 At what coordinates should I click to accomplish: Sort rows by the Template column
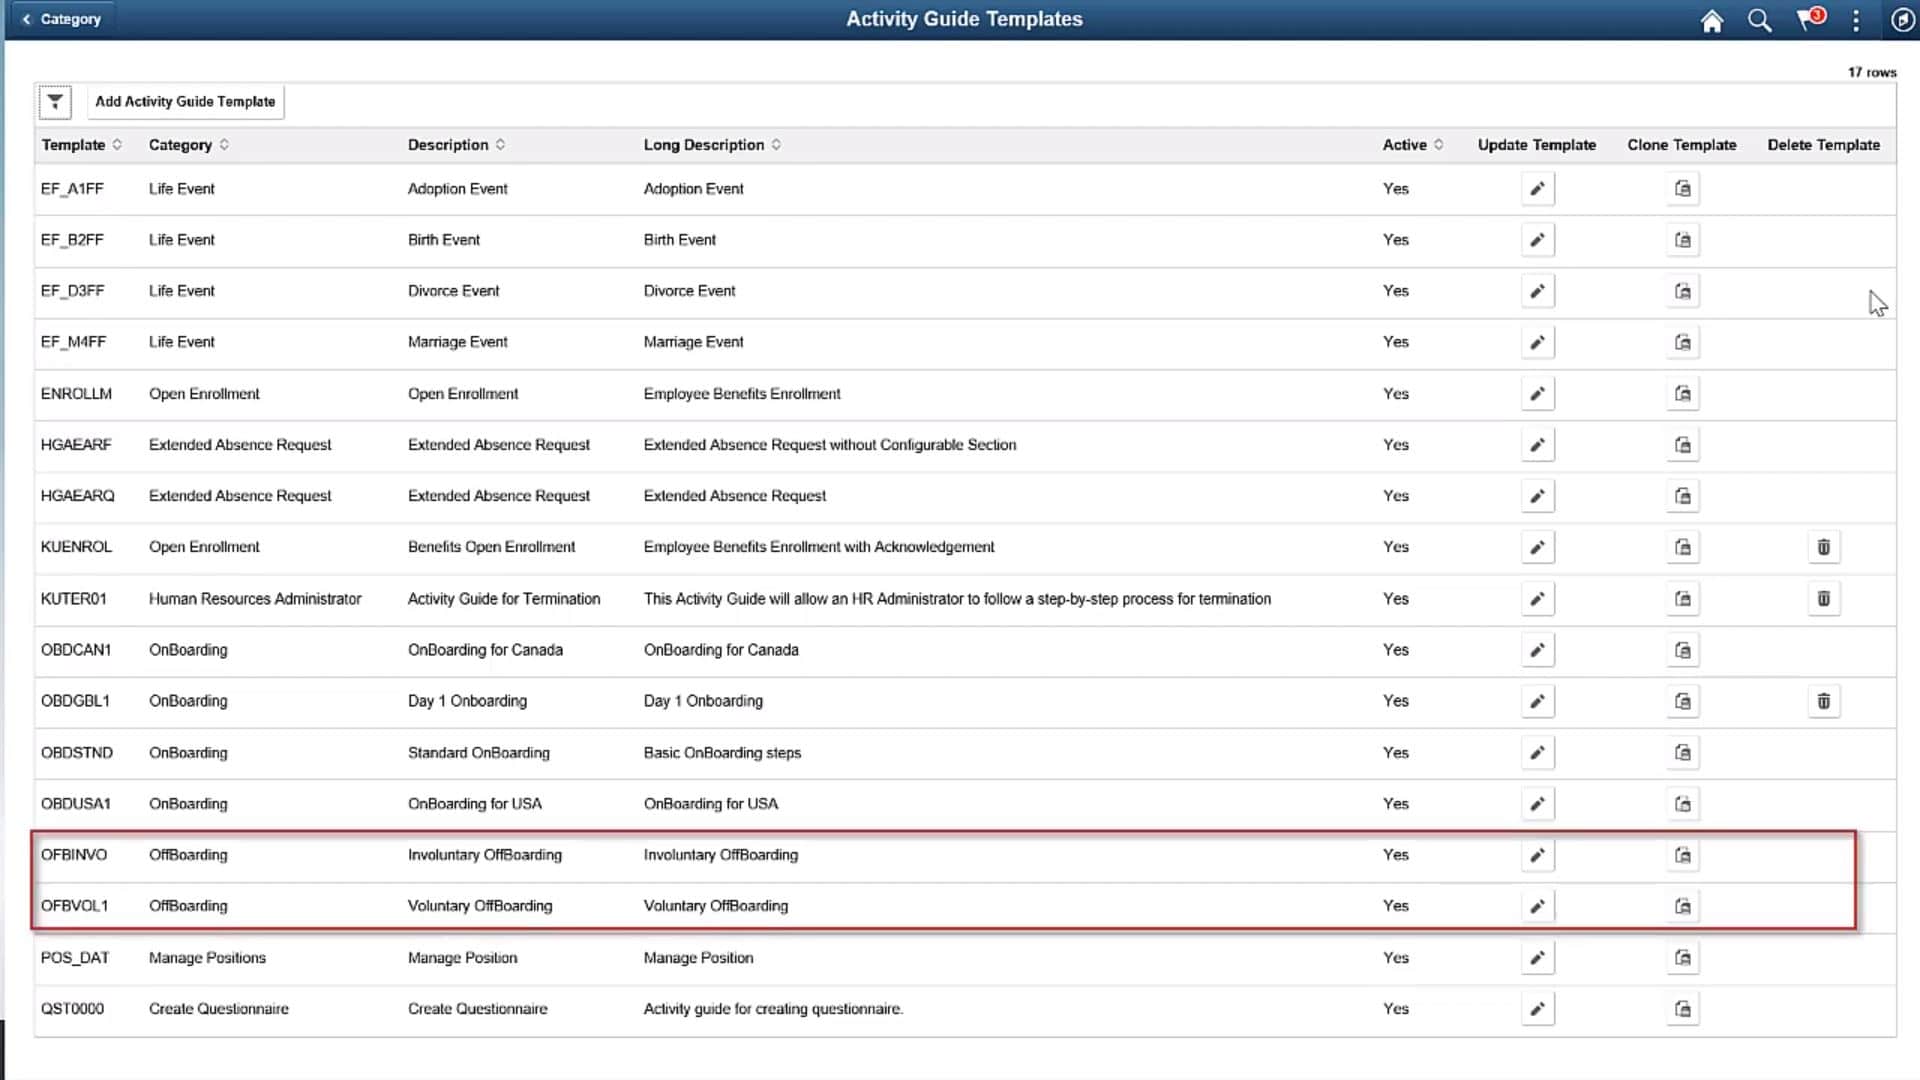tap(117, 144)
